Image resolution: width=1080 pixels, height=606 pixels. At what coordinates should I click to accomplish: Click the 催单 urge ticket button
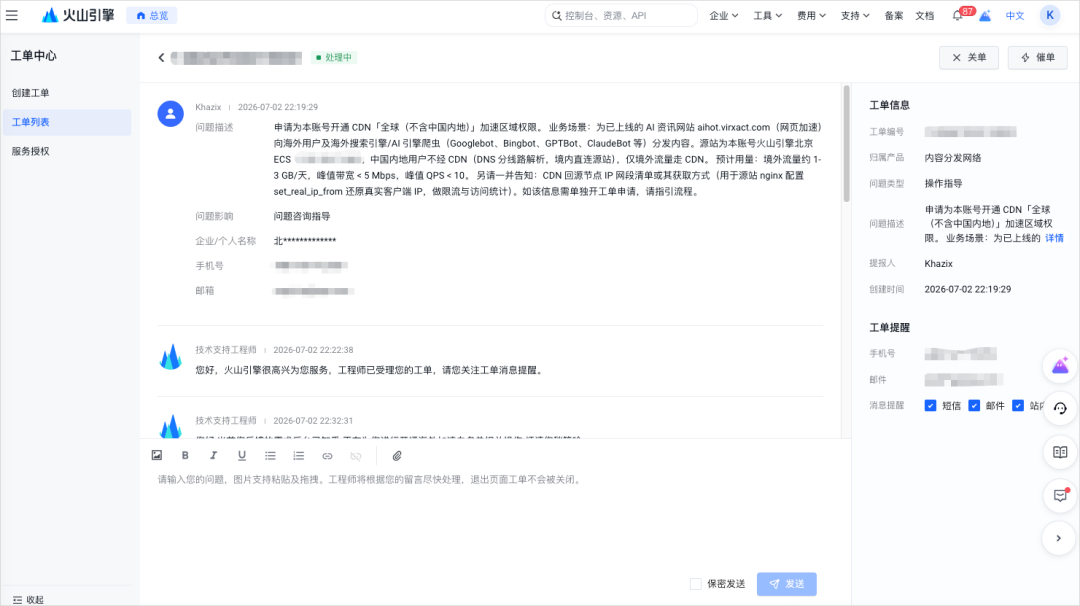pyautogui.click(x=1038, y=58)
